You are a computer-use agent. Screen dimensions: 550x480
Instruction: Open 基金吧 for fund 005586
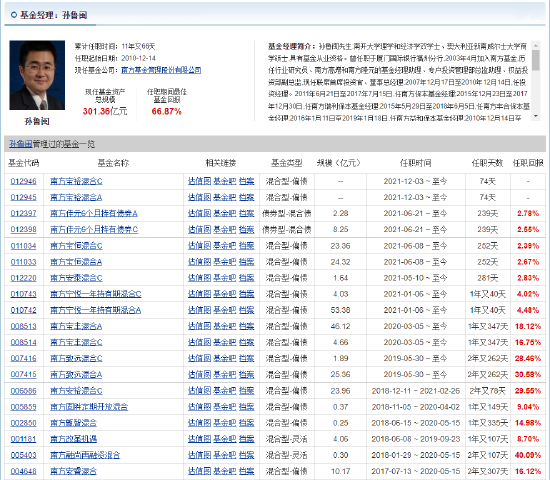225,391
